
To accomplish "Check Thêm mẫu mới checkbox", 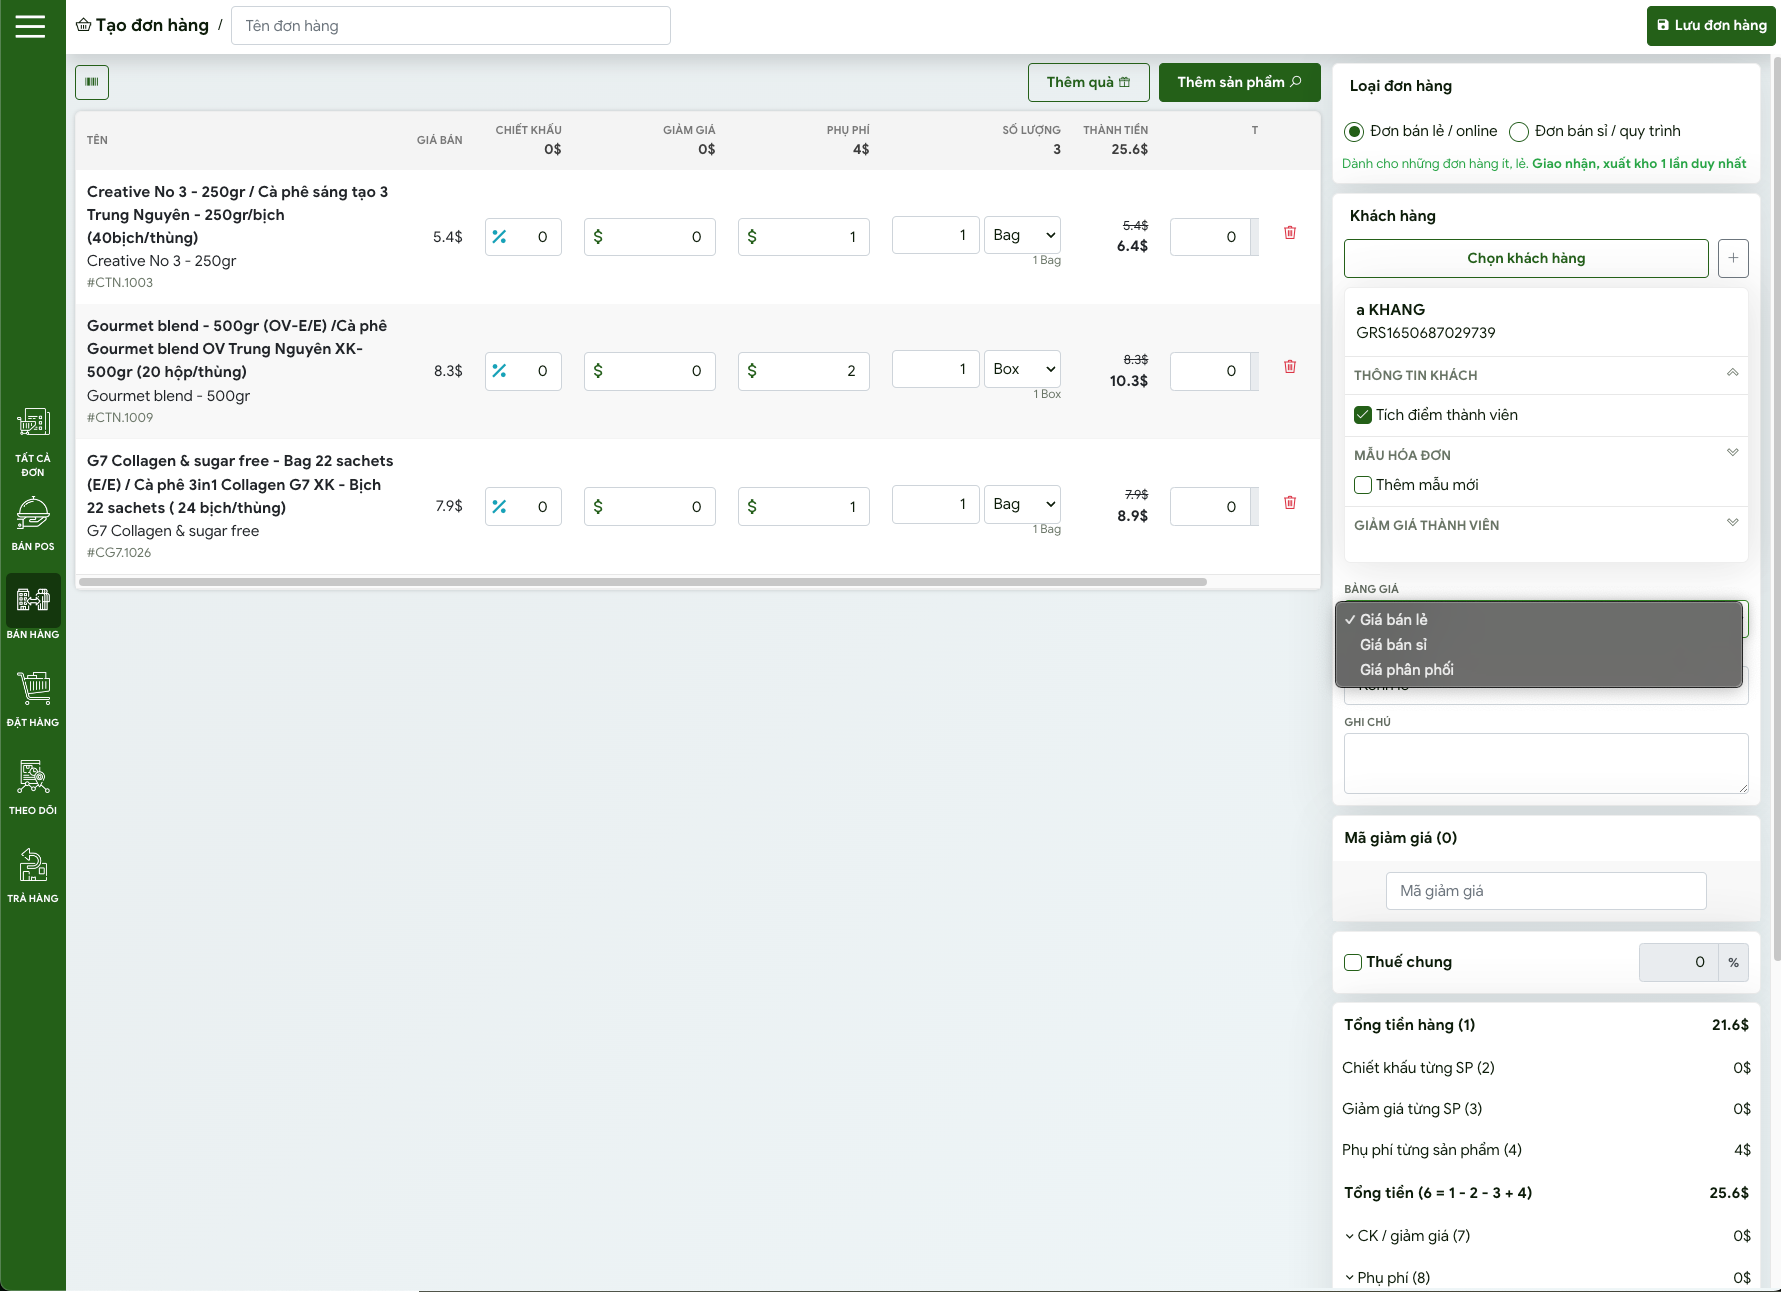I will coord(1363,485).
